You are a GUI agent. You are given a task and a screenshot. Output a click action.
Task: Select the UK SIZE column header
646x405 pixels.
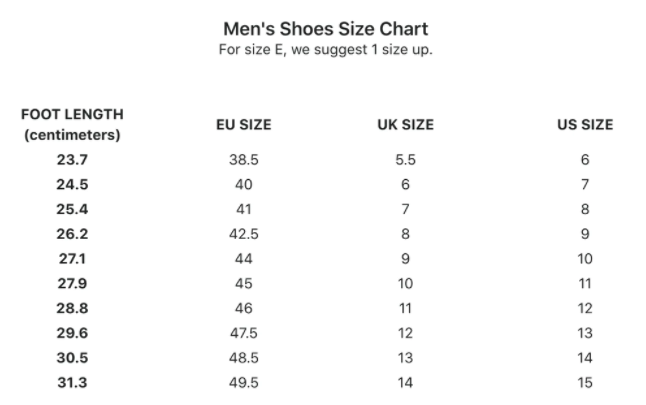click(405, 124)
